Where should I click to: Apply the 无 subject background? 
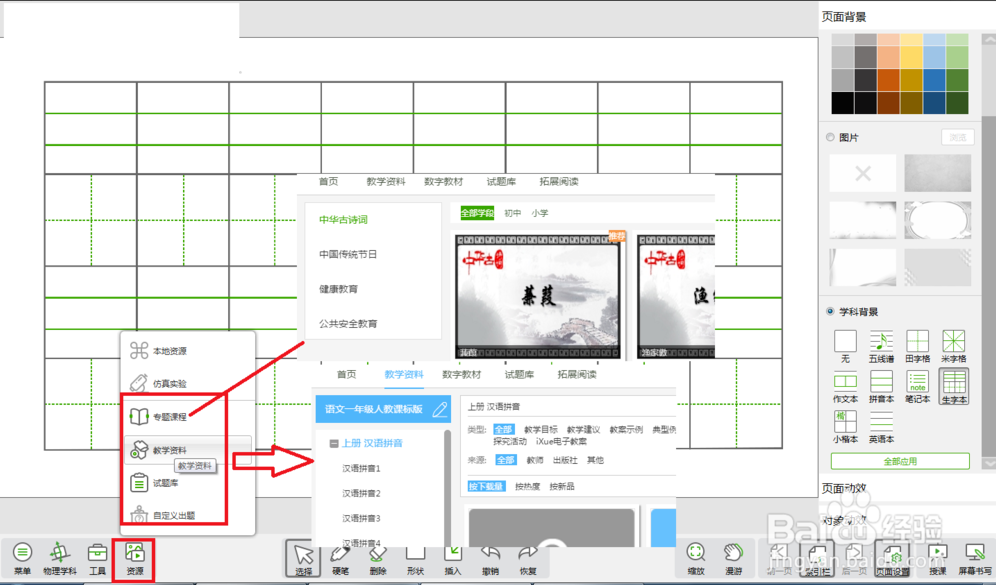pos(845,346)
